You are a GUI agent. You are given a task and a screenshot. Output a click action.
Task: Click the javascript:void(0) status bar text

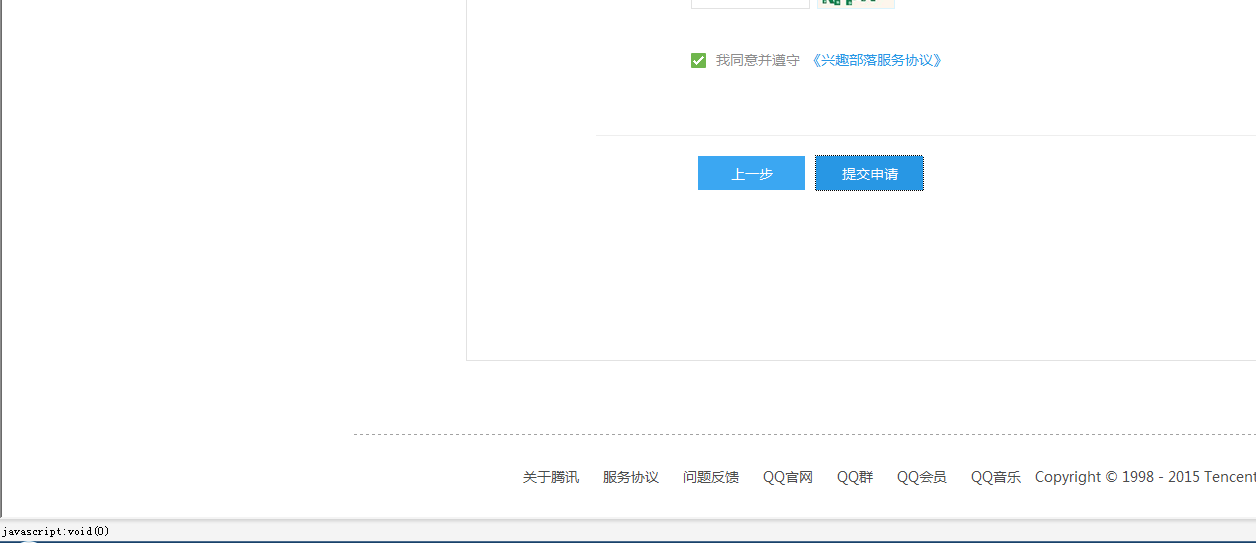point(55,531)
